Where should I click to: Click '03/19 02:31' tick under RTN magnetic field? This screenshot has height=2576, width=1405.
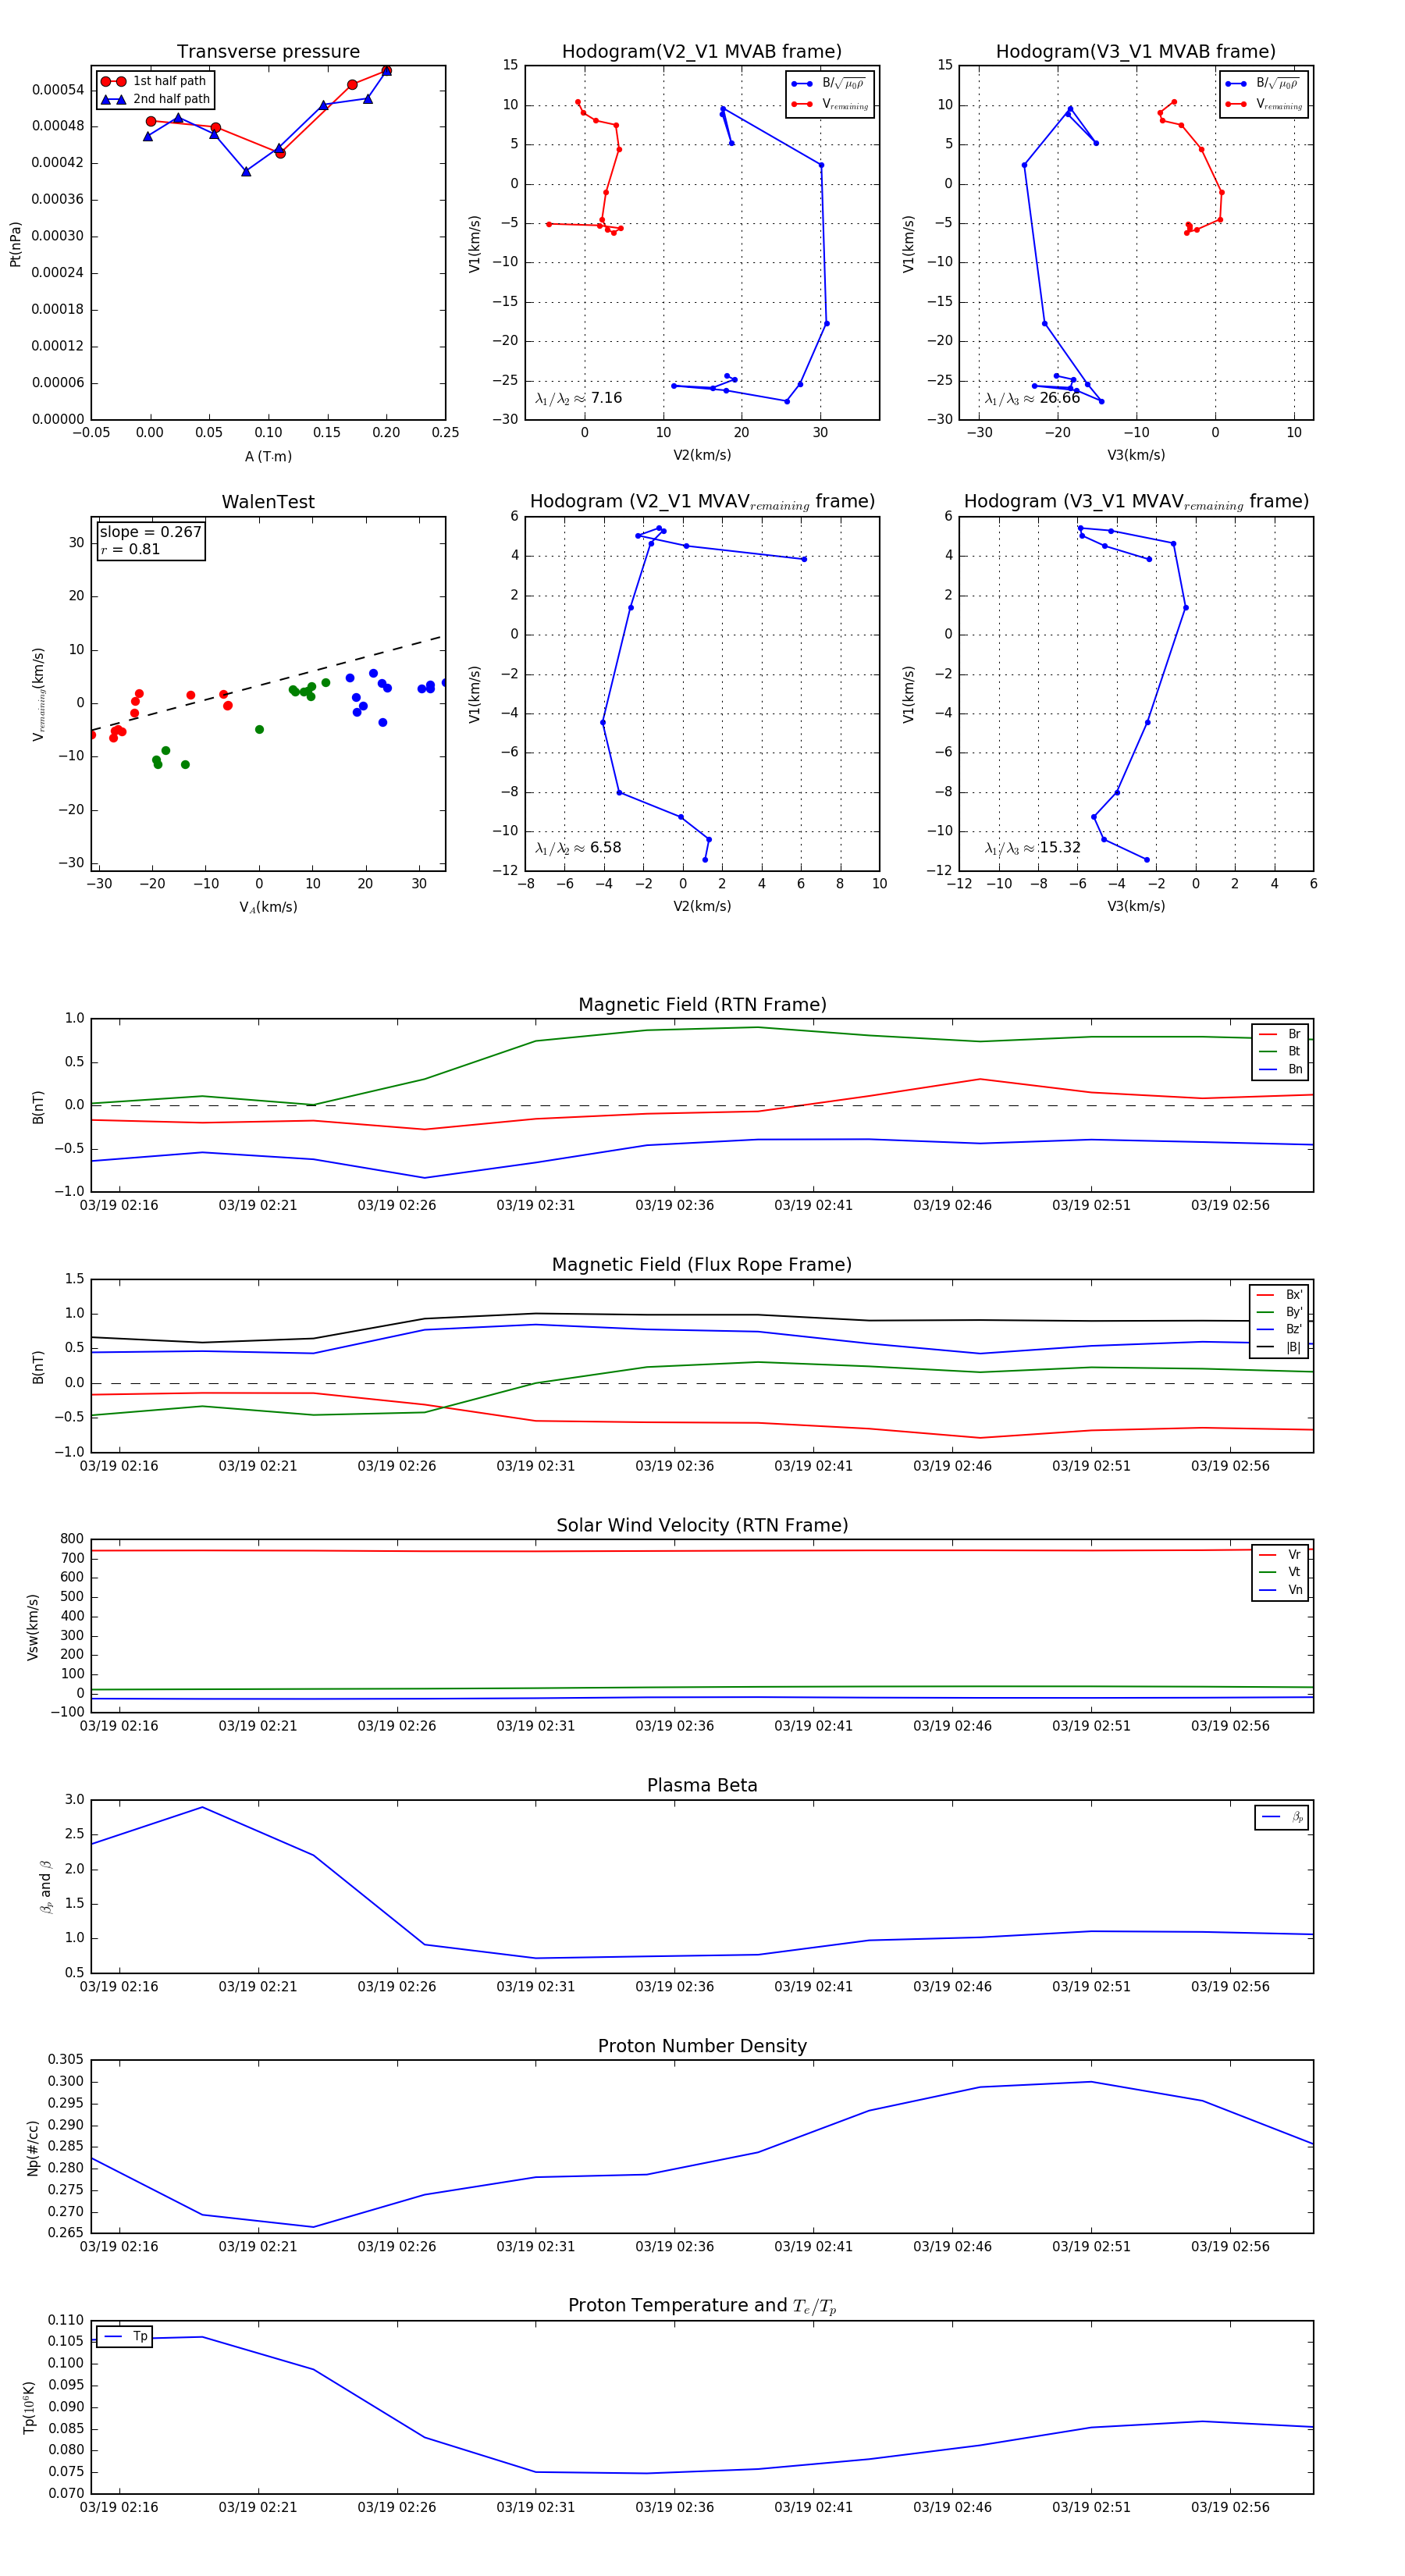(x=536, y=1206)
